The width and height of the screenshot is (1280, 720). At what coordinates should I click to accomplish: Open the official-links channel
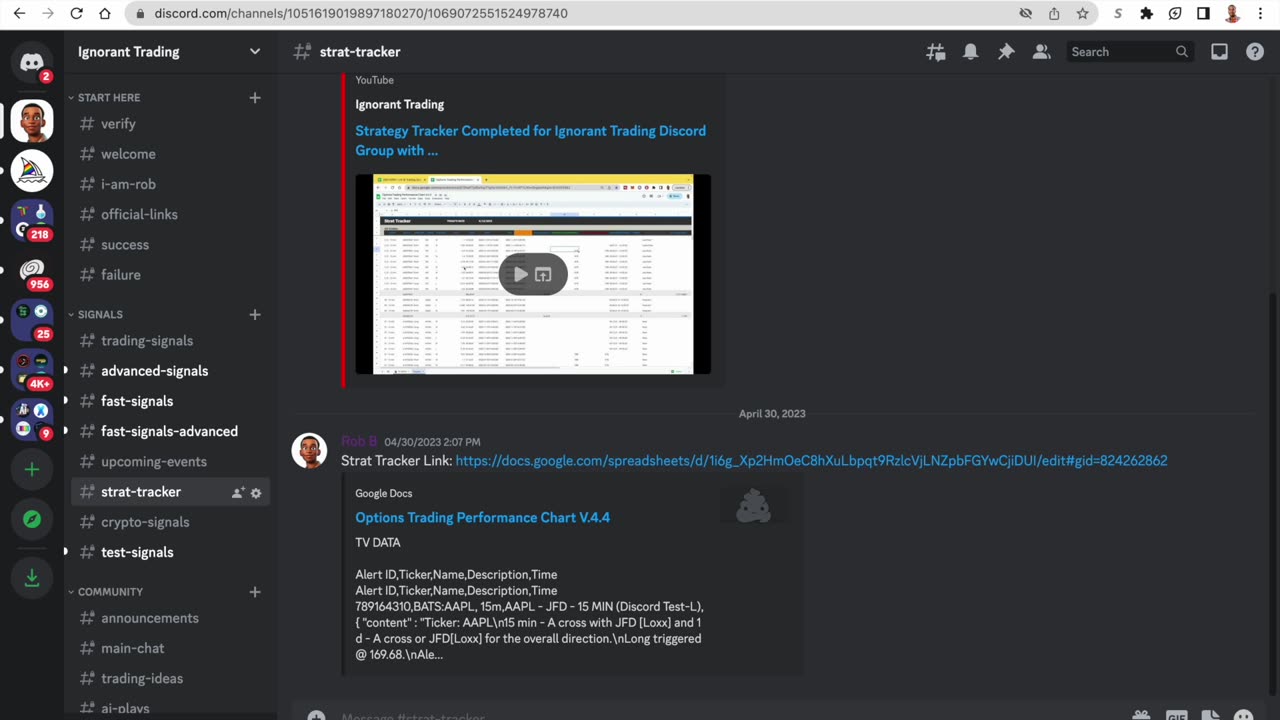tap(170, 214)
